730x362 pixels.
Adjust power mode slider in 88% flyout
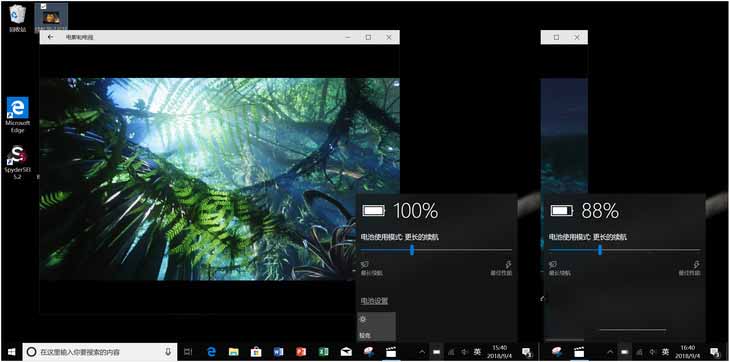(x=624, y=250)
